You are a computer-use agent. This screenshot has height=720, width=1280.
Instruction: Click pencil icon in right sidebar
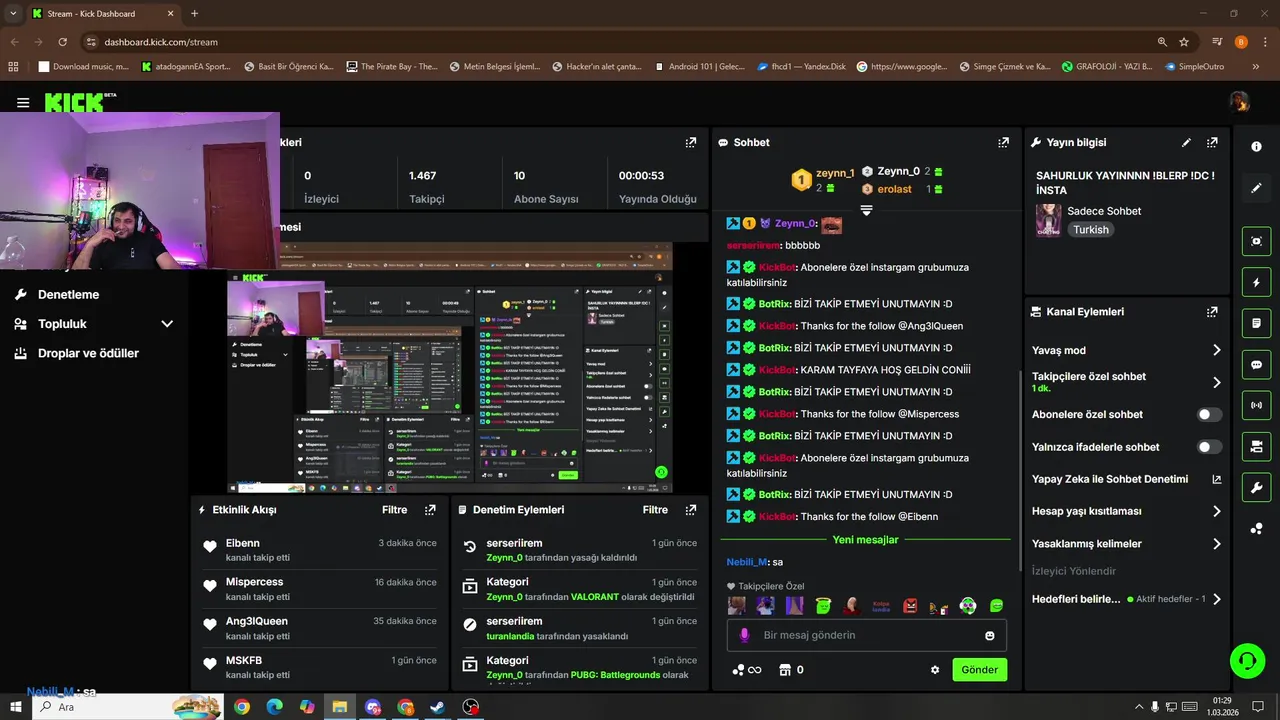(1256, 187)
